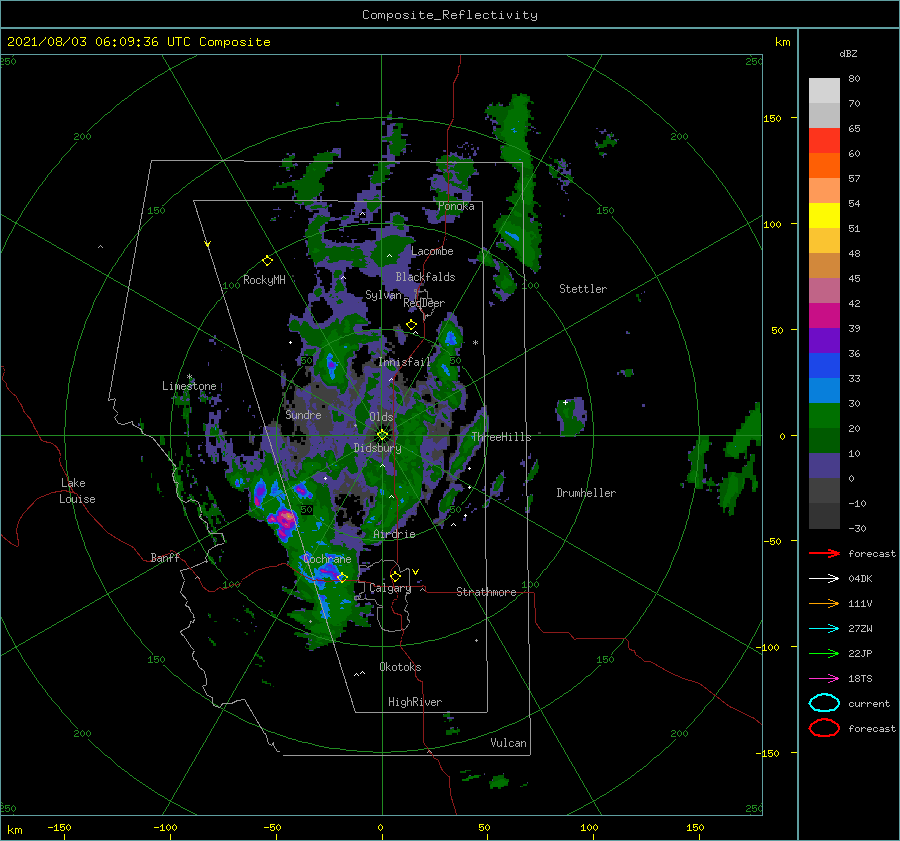Click the Banff label

coord(165,557)
